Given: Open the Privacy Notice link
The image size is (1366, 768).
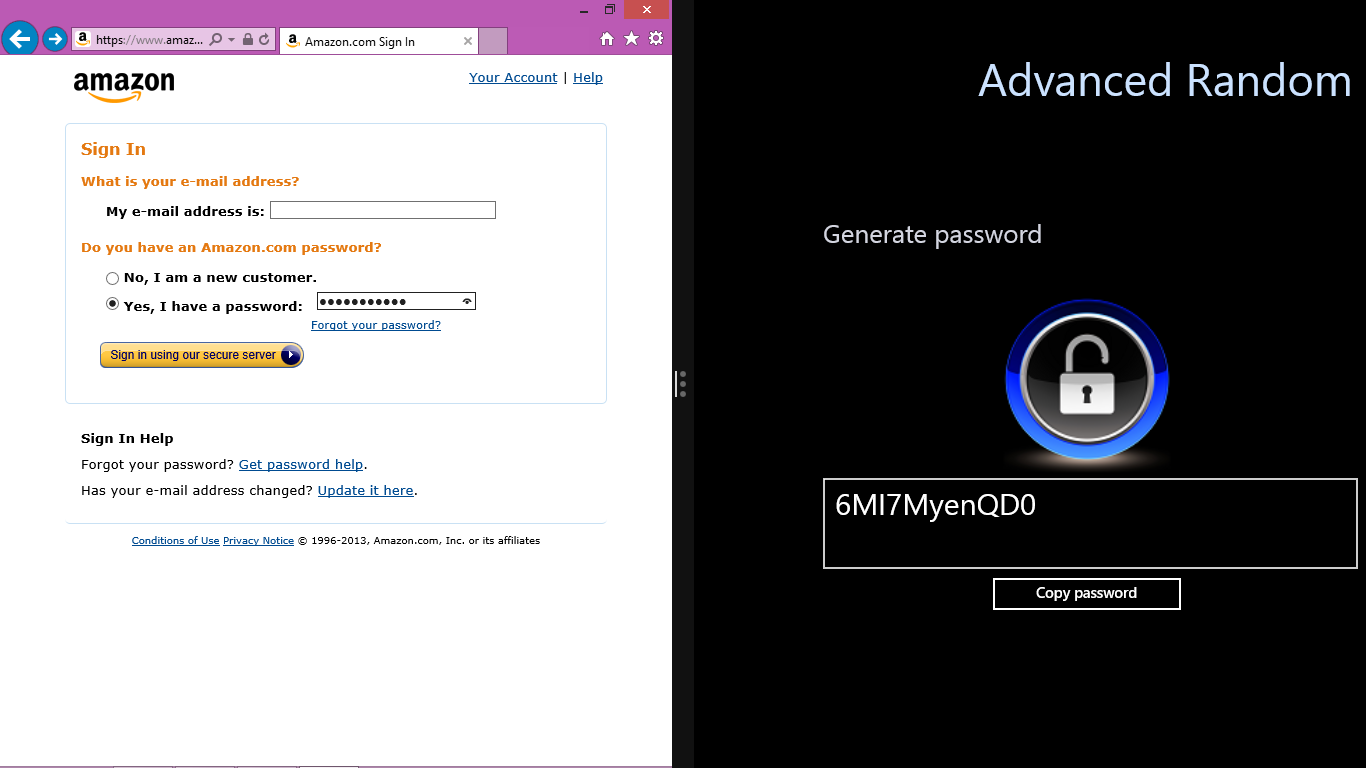Looking at the screenshot, I should pyautogui.click(x=258, y=540).
